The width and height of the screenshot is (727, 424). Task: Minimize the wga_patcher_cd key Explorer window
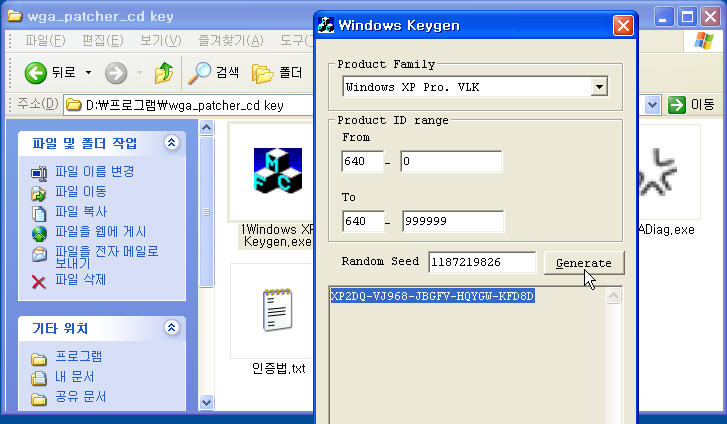click(x=663, y=17)
